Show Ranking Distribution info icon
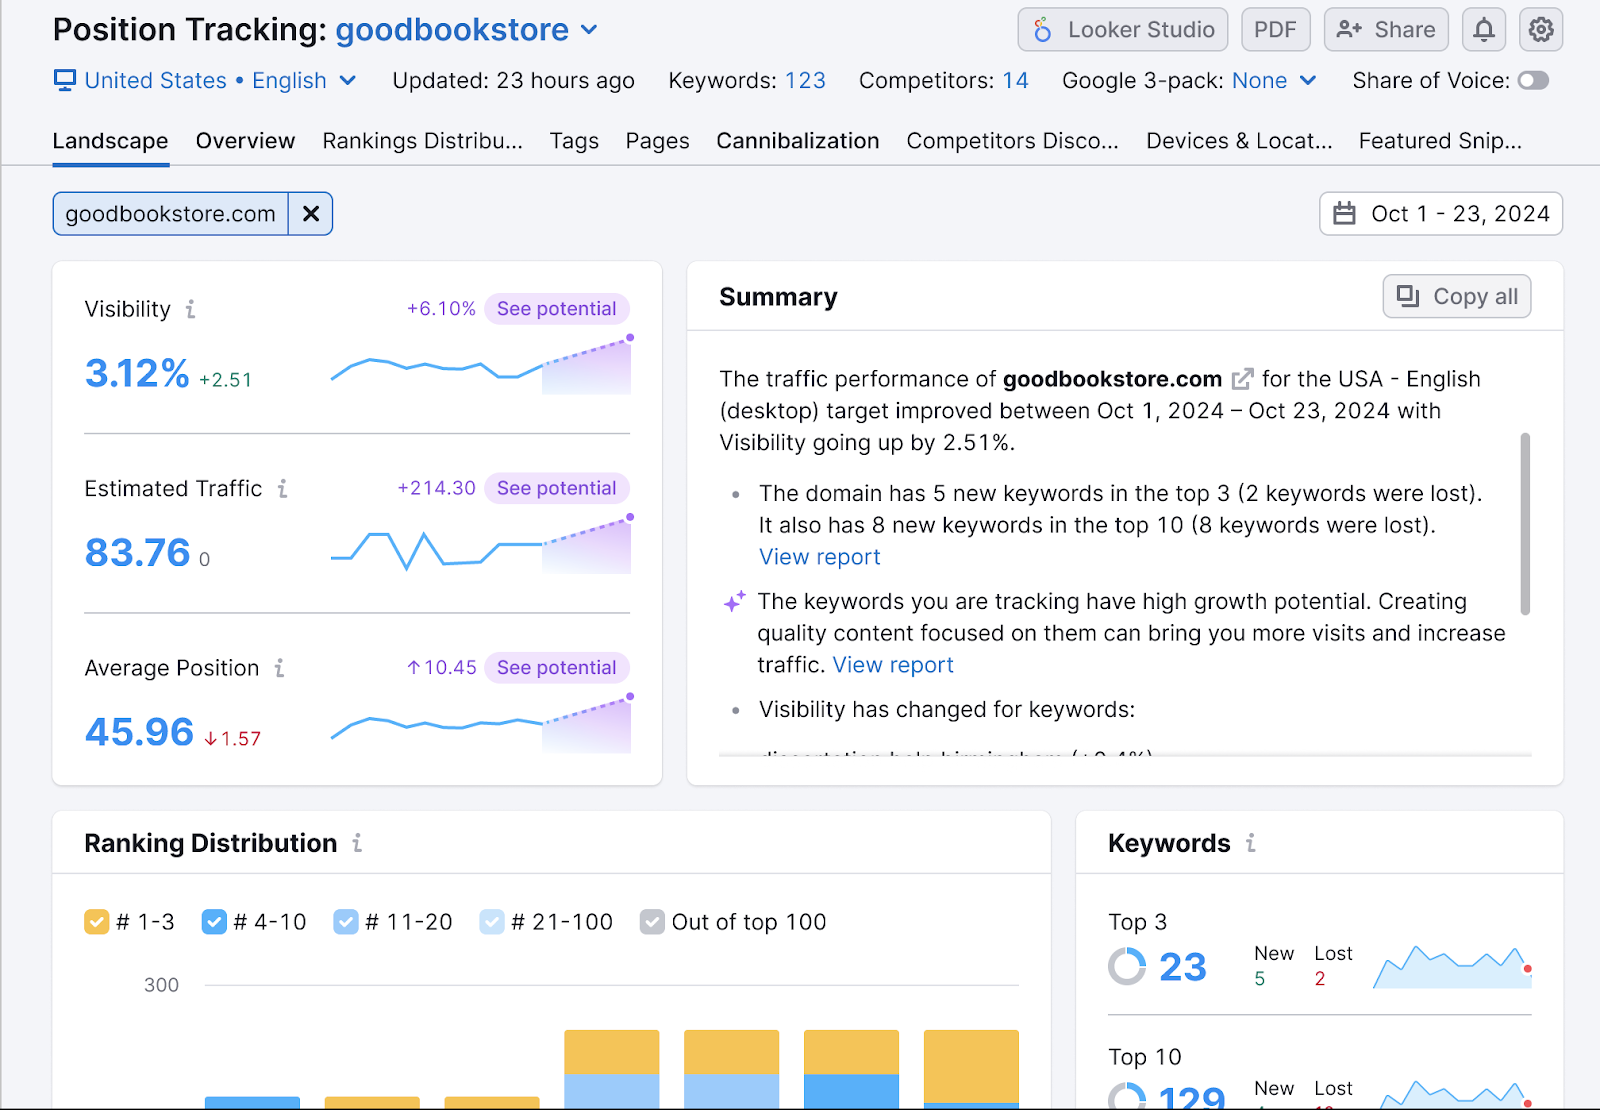This screenshot has height=1110, width=1600. [x=357, y=843]
